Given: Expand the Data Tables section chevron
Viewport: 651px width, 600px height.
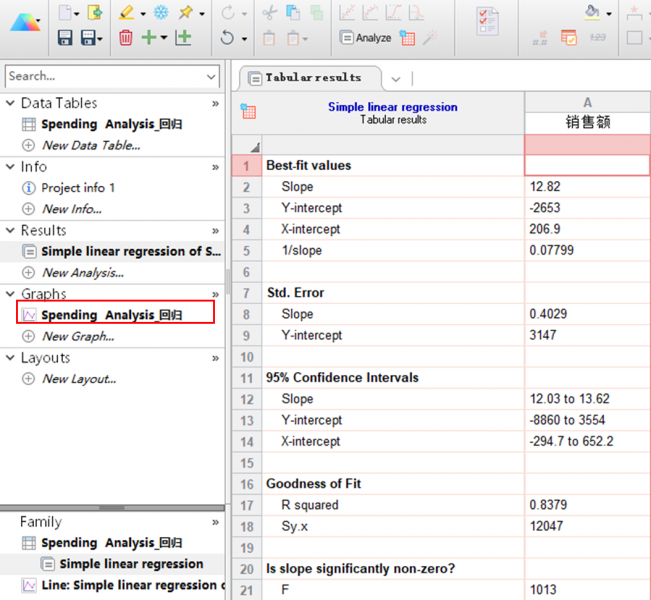Looking at the screenshot, I should tap(215, 103).
